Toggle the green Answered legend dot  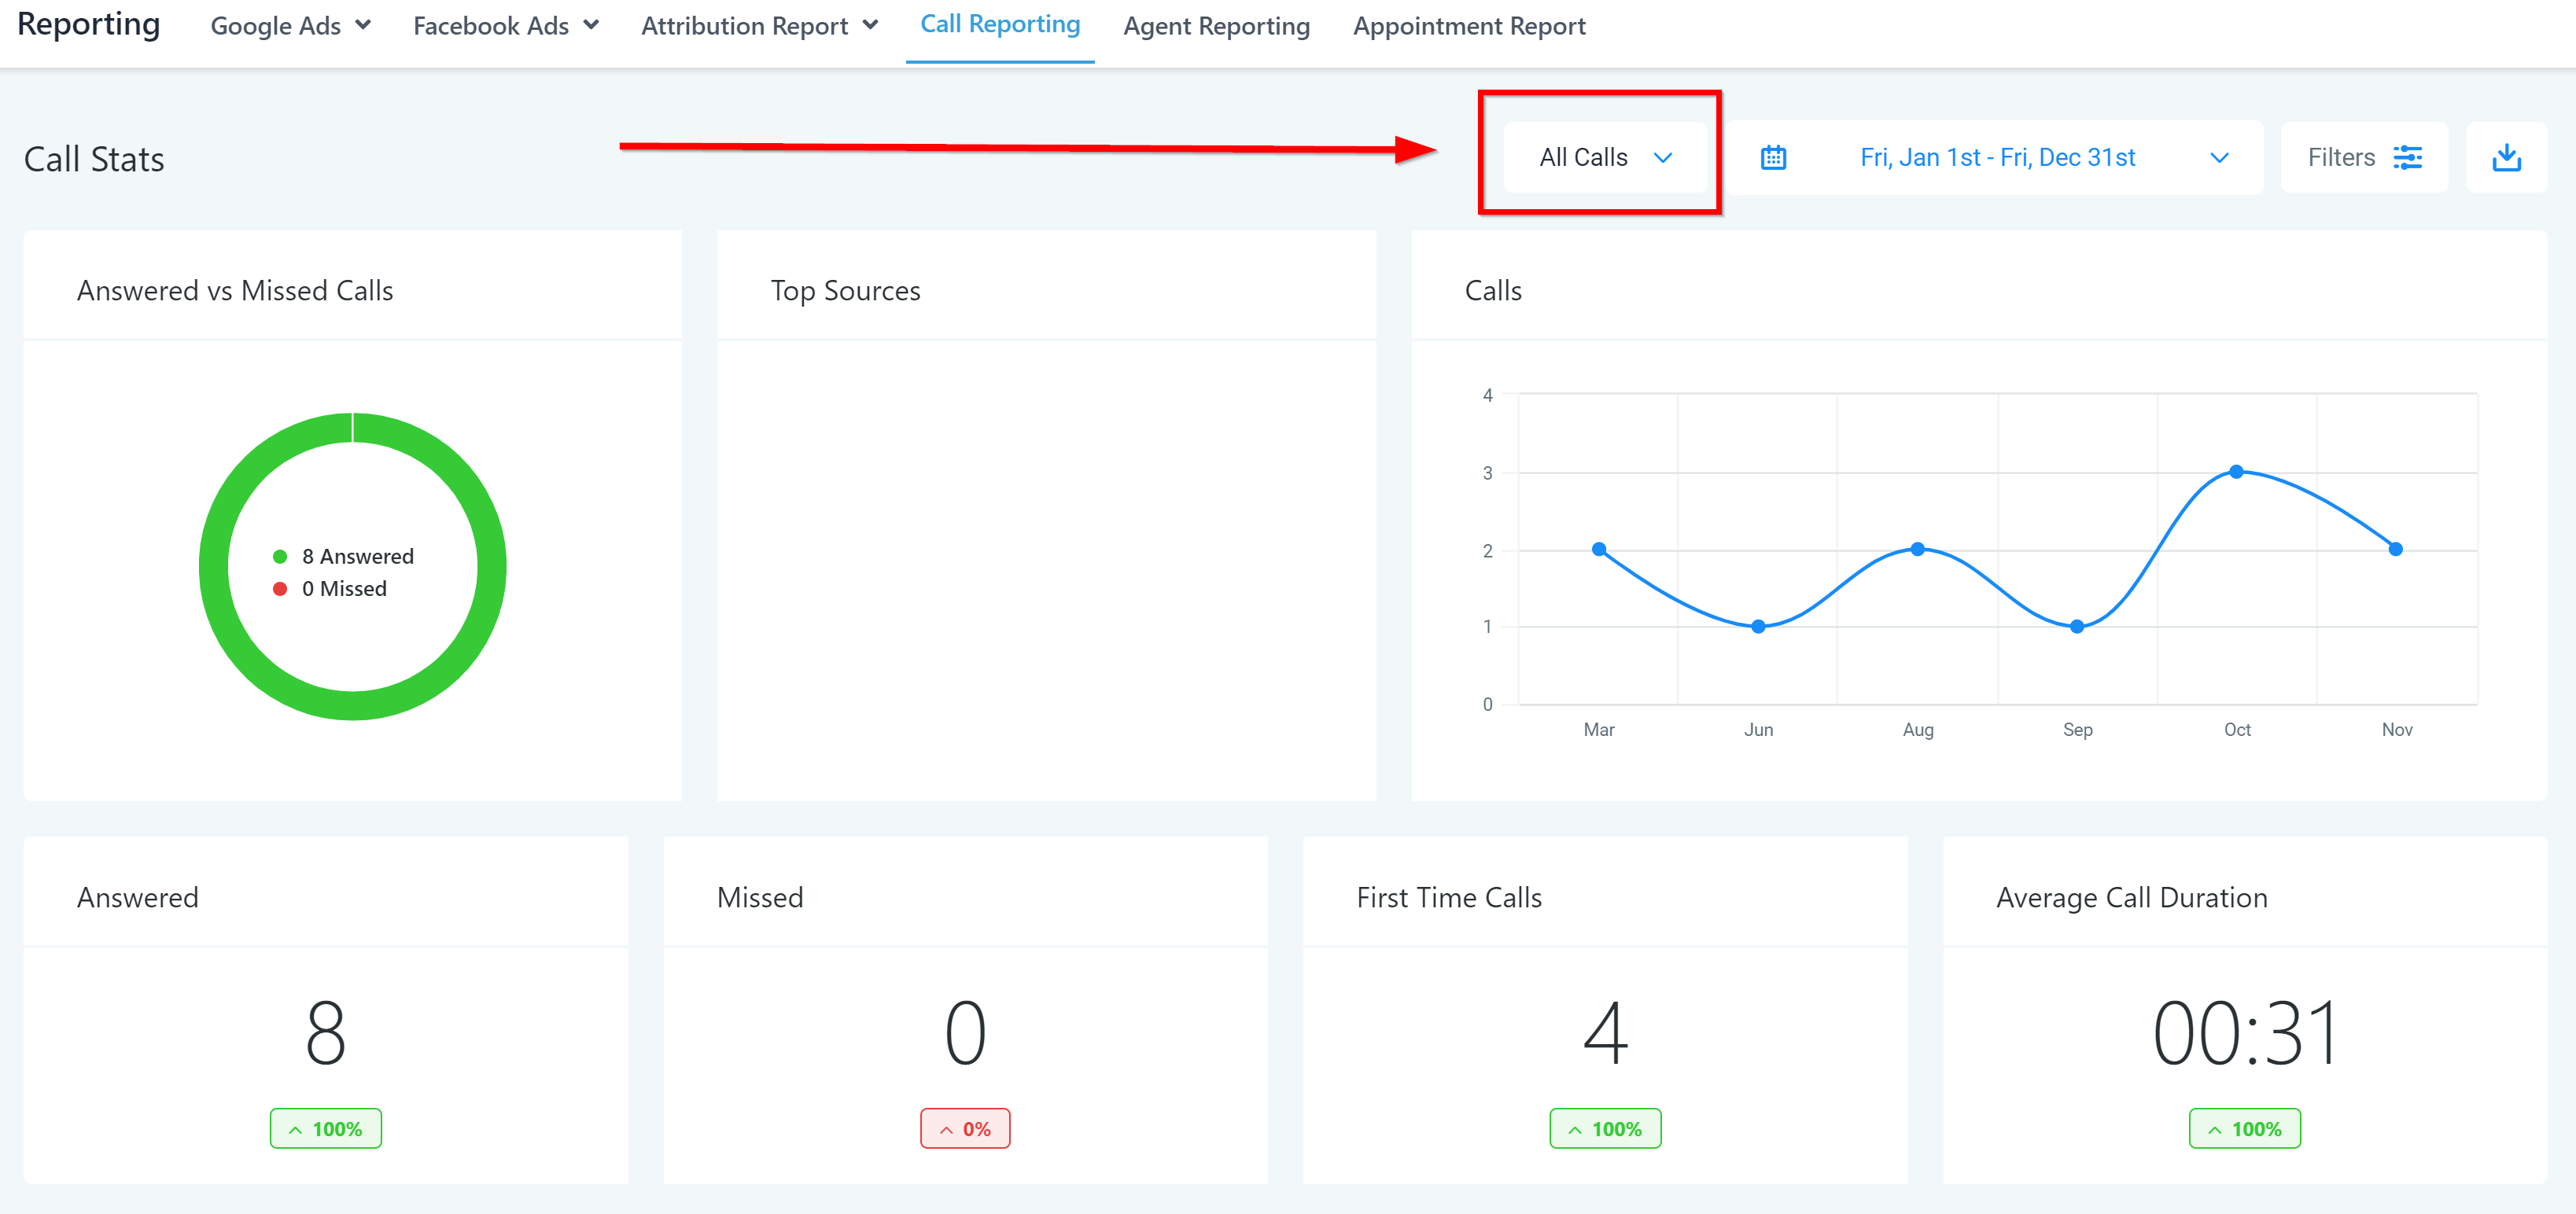click(x=280, y=557)
